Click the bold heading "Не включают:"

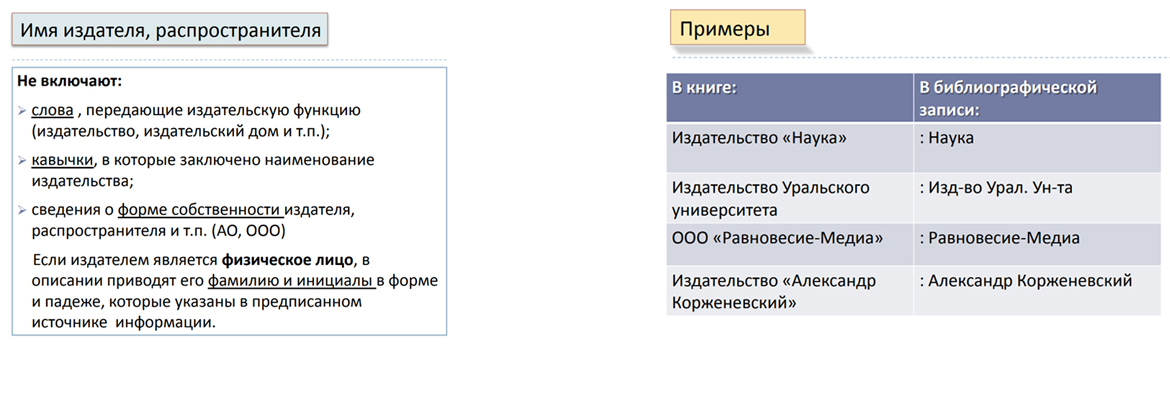pos(69,80)
